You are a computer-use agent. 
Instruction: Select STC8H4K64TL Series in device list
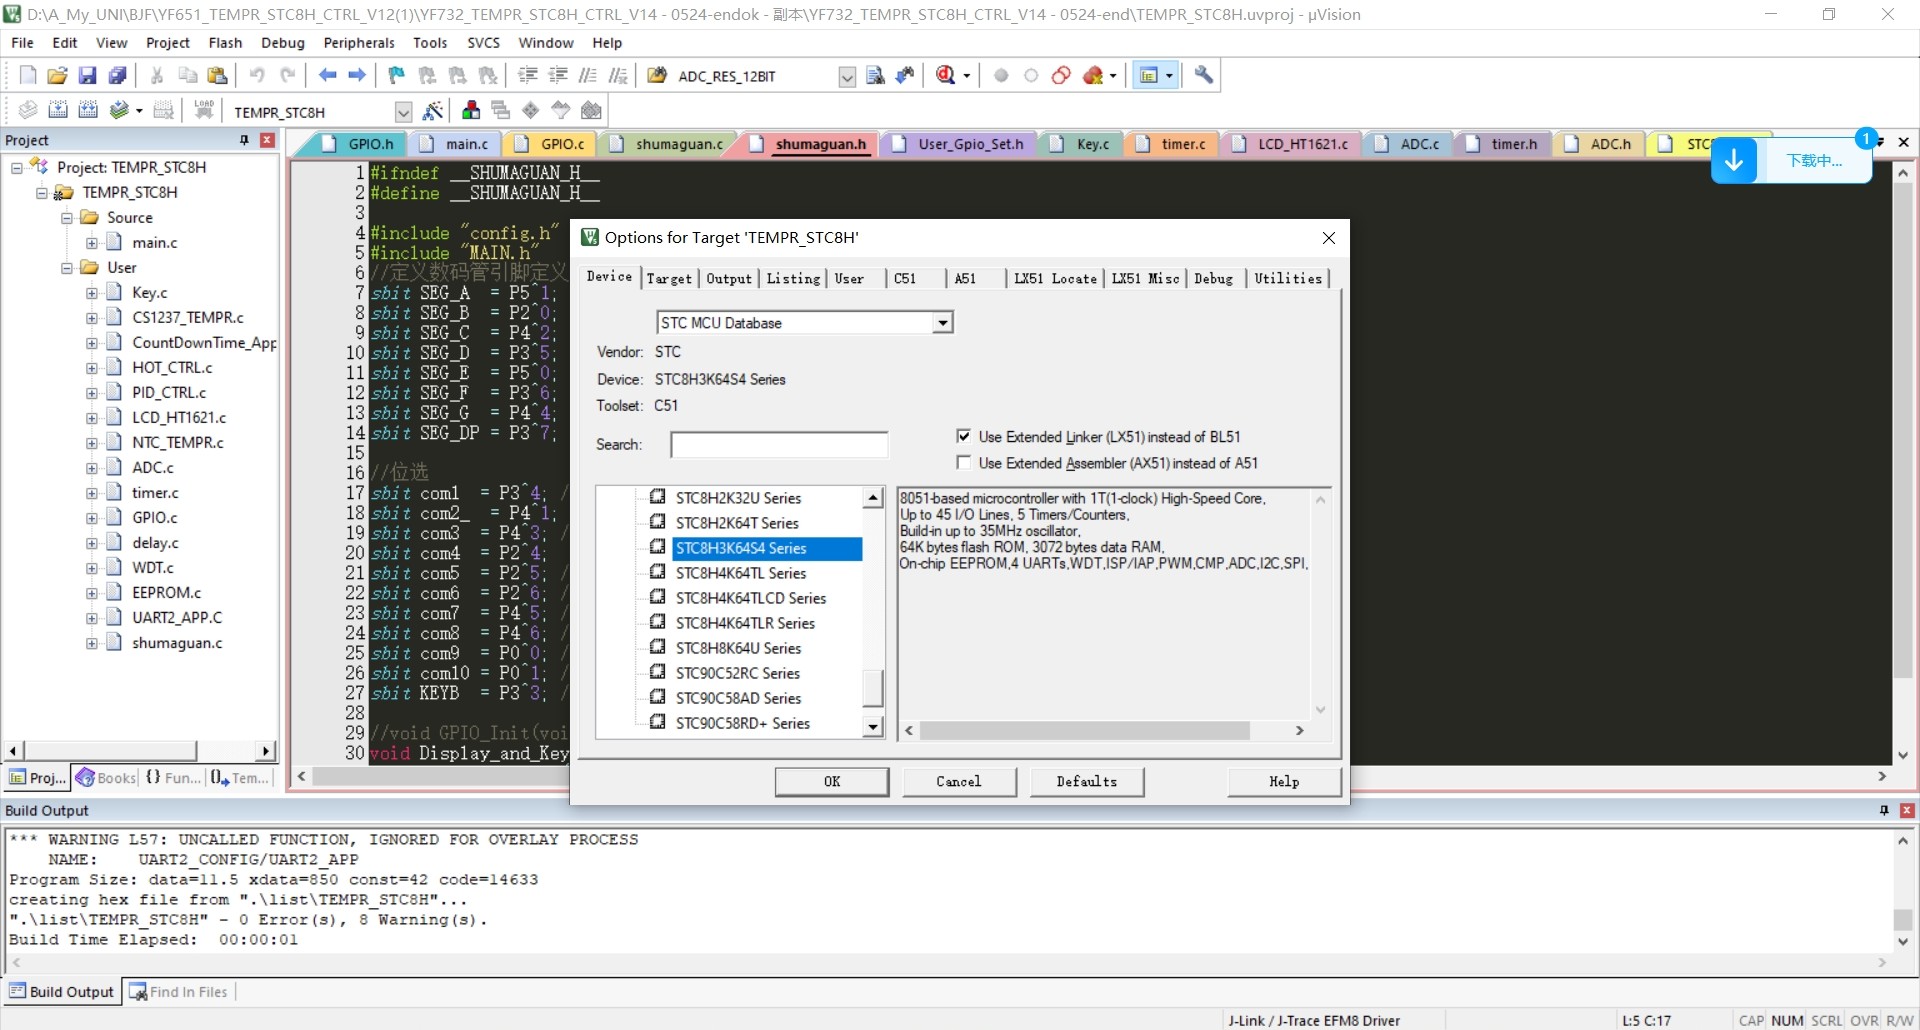point(740,573)
